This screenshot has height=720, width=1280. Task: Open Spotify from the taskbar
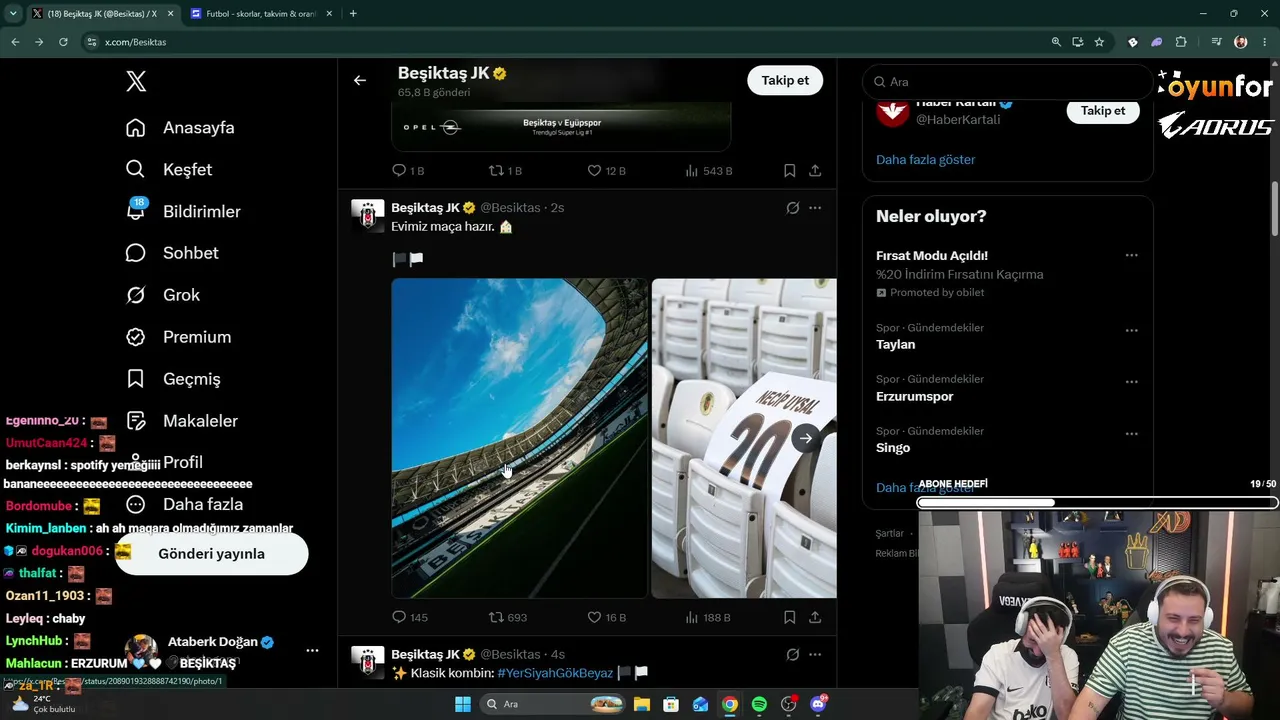[x=759, y=704]
